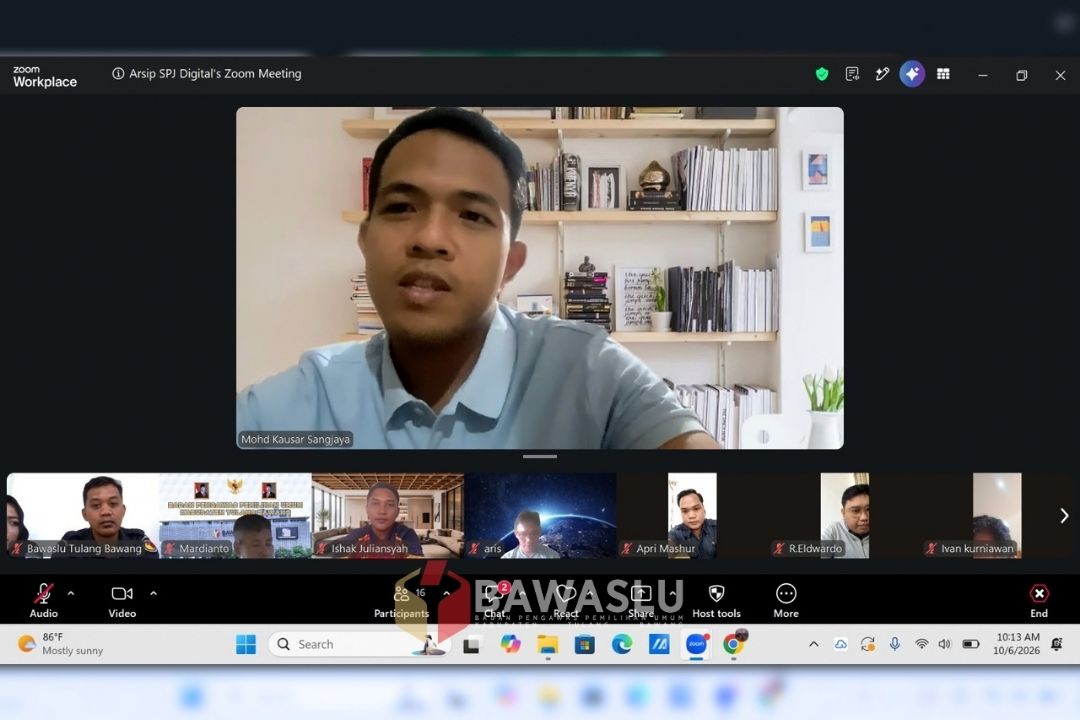This screenshot has height=720, width=1080.
Task: Expand the Audio options arrow
Action: [71, 593]
